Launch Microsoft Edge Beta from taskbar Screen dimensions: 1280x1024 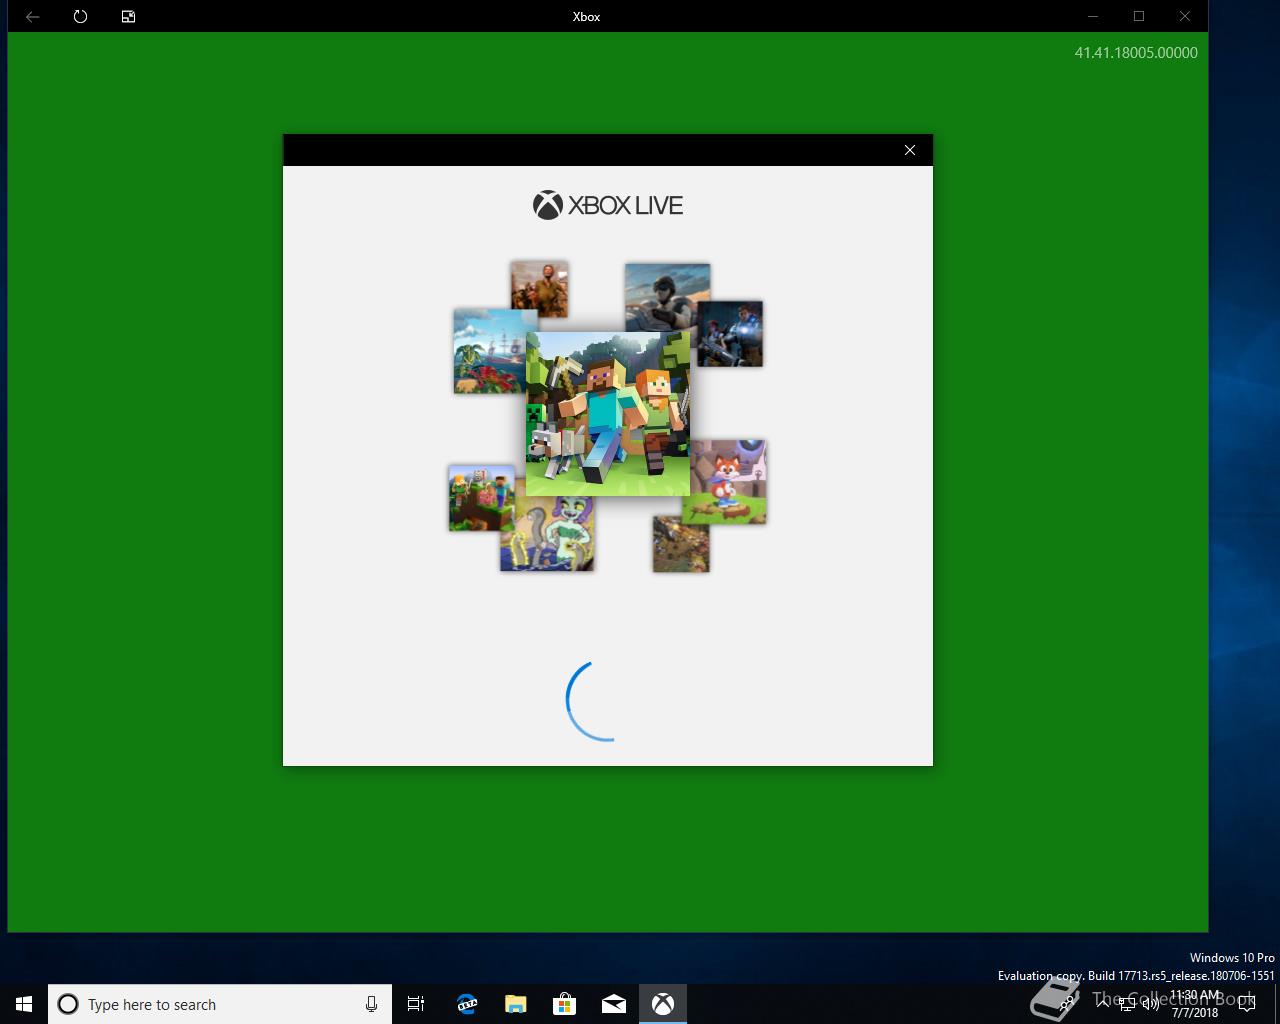point(466,1004)
